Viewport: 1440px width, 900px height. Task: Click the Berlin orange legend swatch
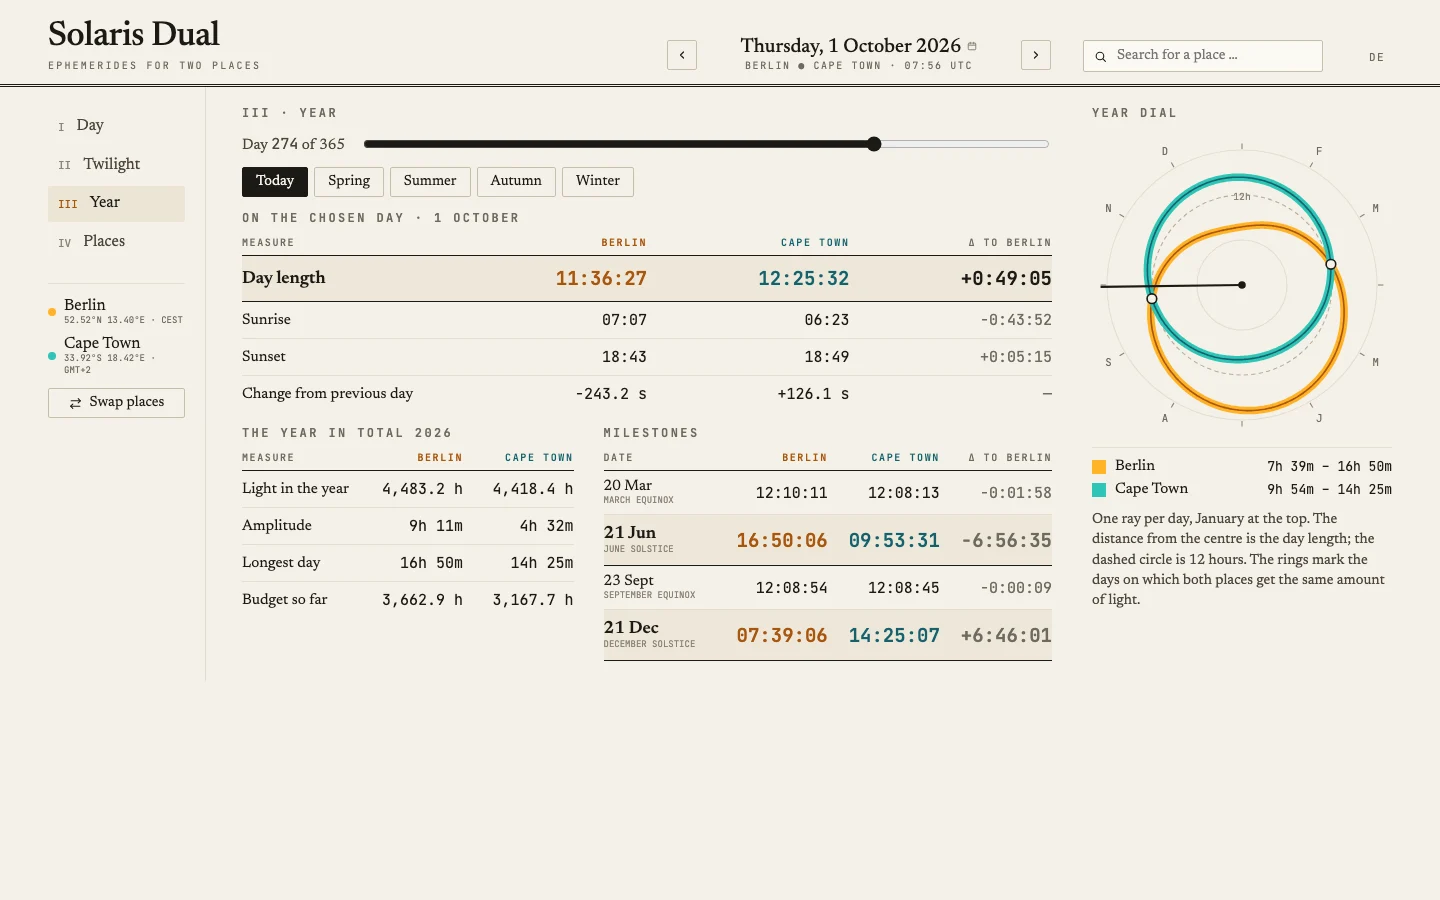1099,467
